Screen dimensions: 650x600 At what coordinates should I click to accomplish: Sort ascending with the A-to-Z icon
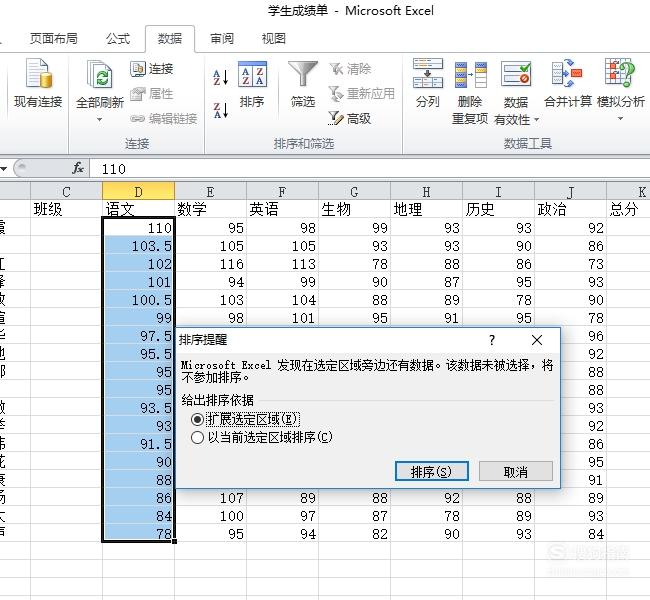pyautogui.click(x=221, y=77)
